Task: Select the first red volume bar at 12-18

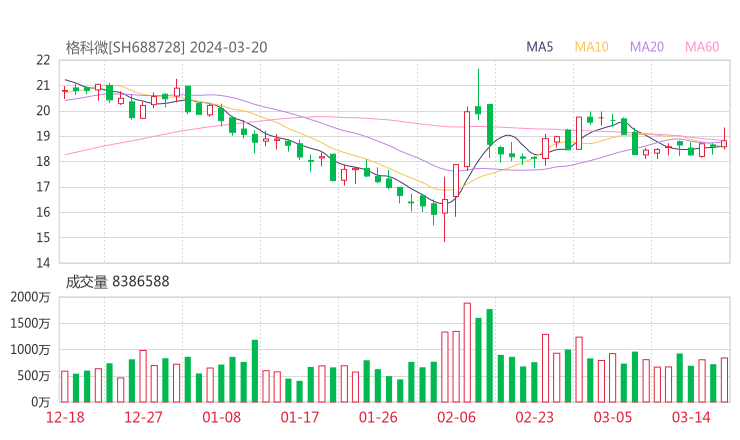Action: click(65, 387)
